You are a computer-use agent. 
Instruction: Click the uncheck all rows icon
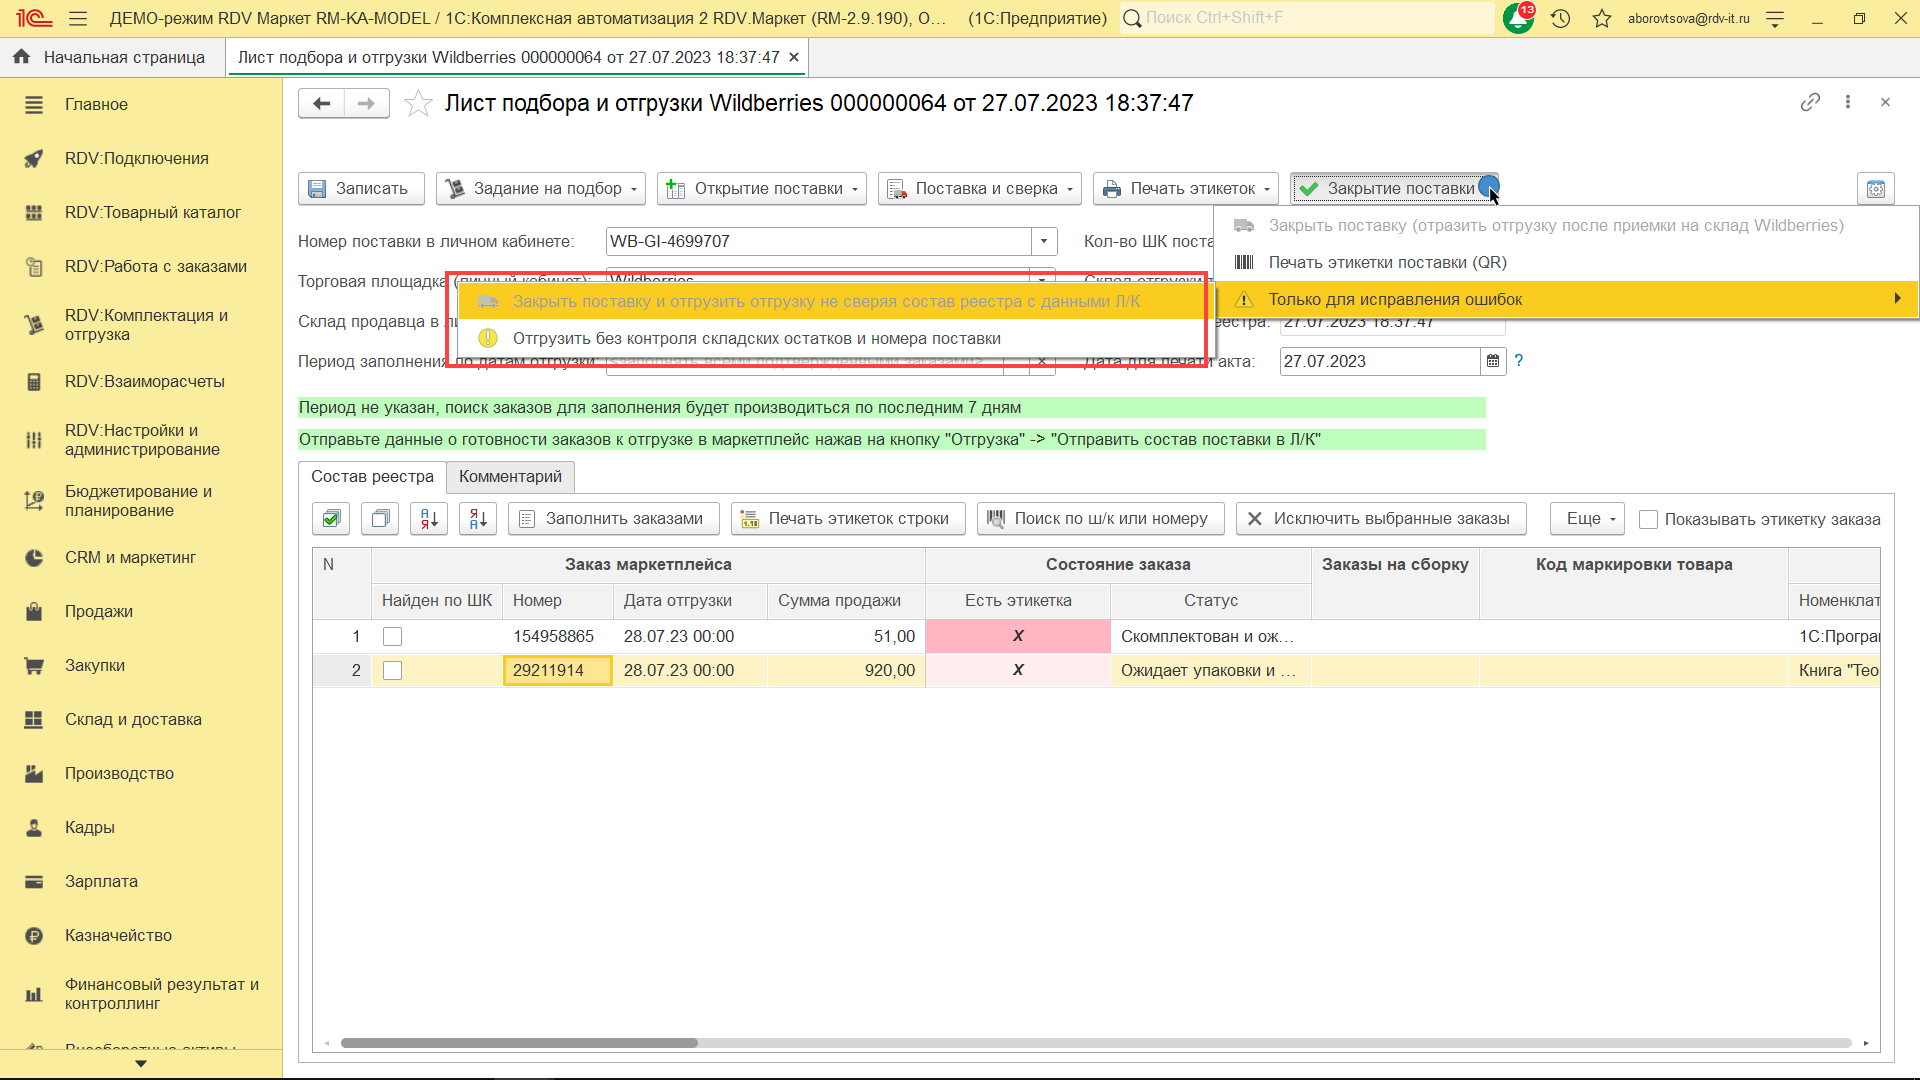pos(380,518)
